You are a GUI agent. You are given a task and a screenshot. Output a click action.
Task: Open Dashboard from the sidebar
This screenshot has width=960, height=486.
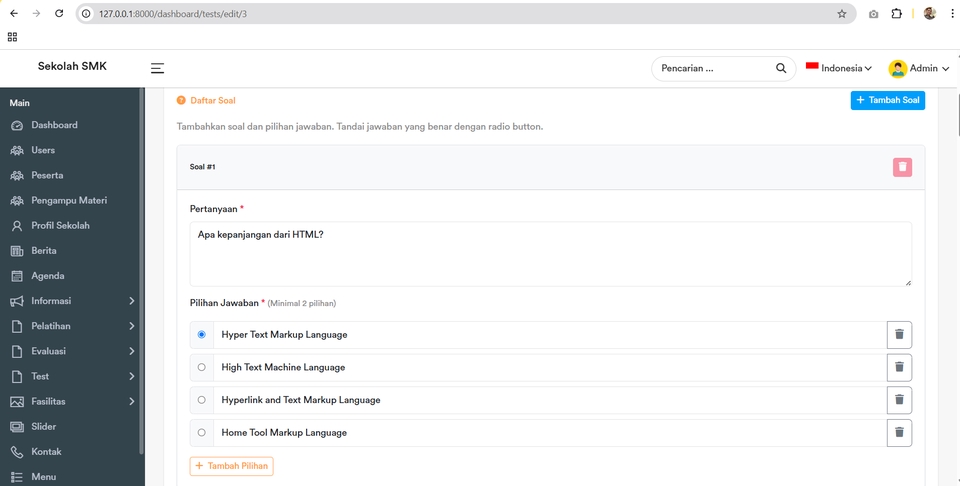coord(54,125)
